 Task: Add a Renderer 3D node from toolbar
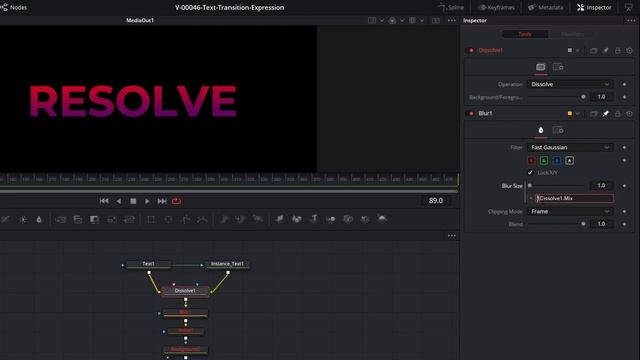coord(382,219)
